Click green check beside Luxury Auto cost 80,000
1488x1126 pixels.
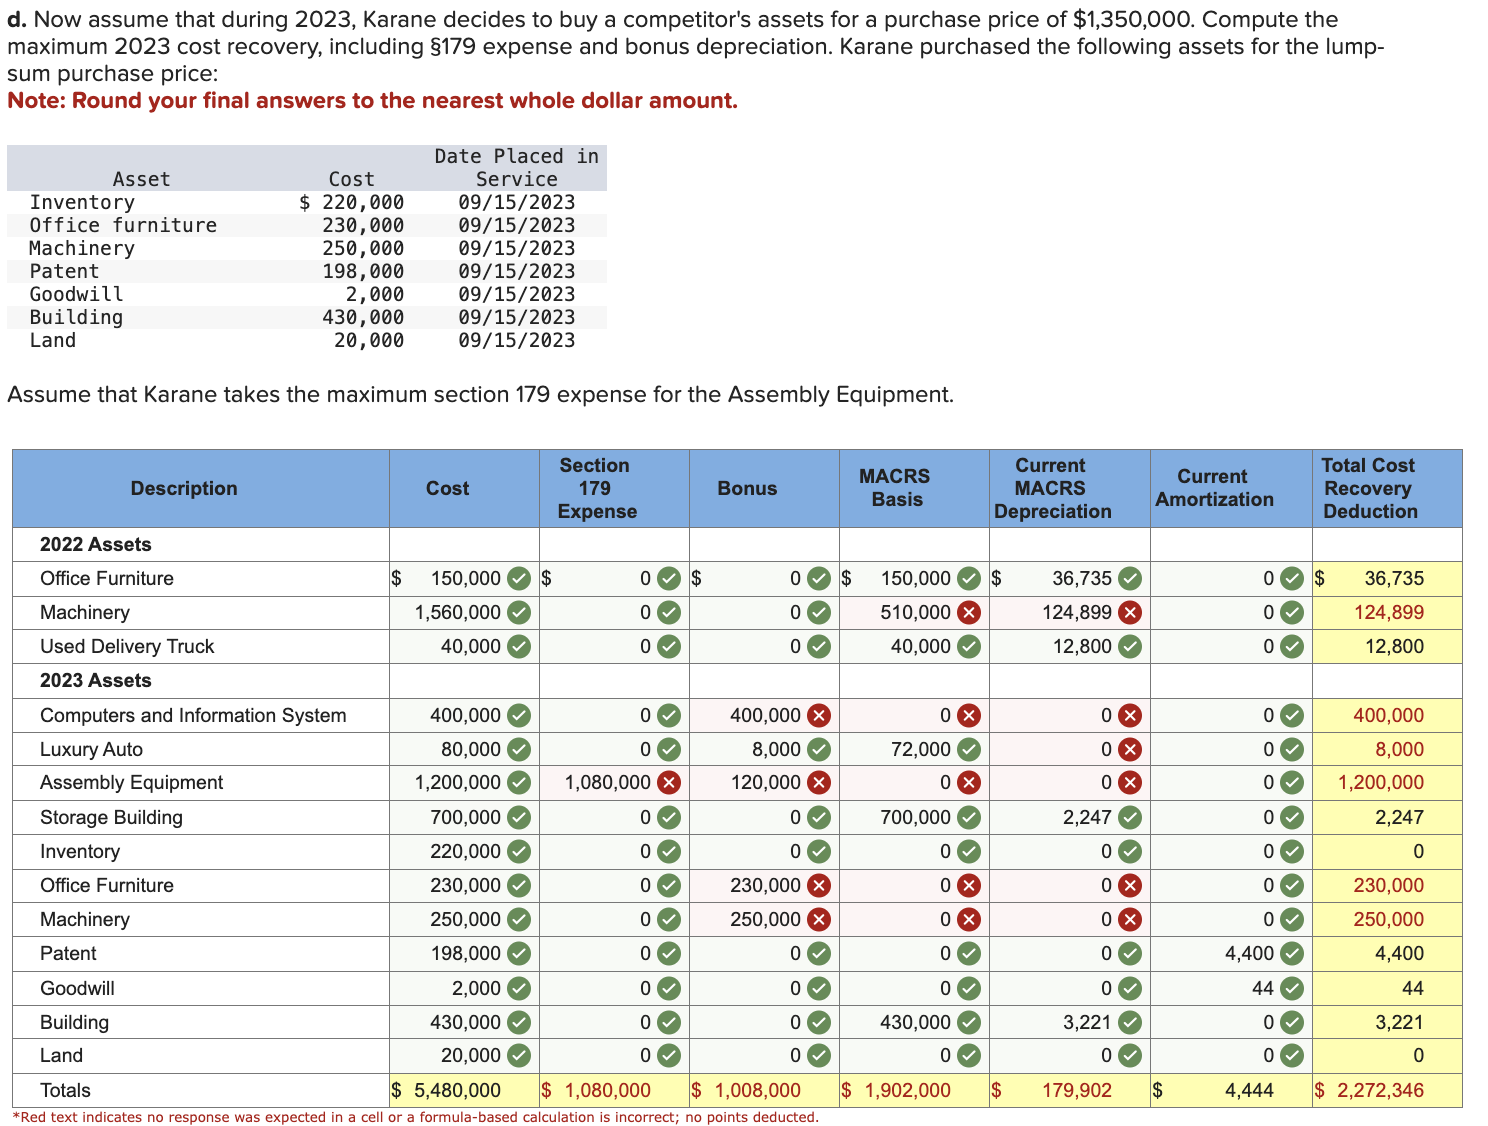[x=518, y=749]
